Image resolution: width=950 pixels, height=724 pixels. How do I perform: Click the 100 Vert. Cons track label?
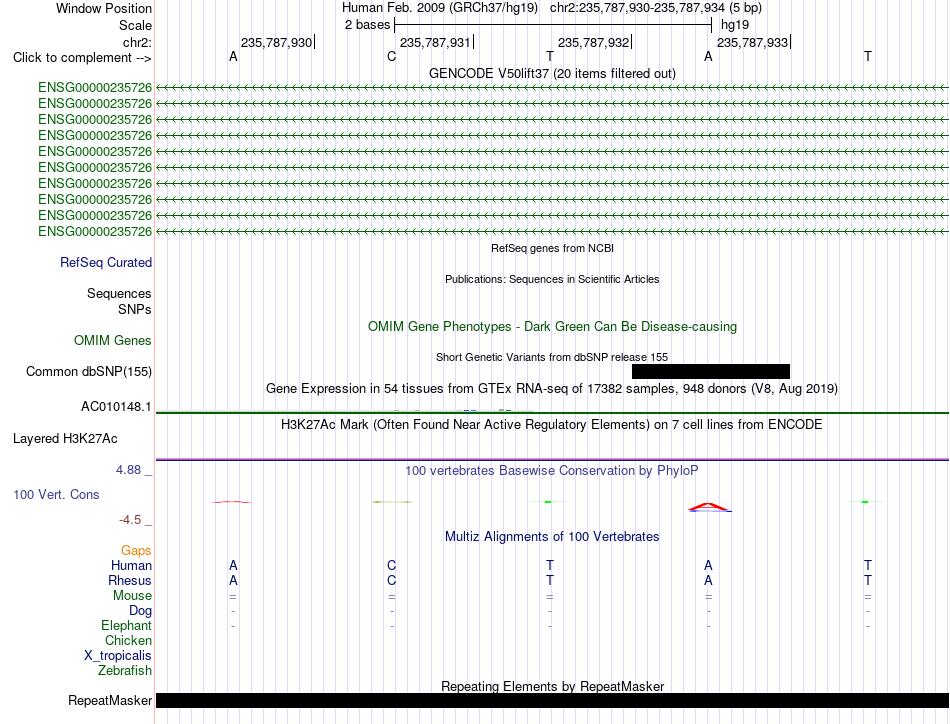coord(56,494)
